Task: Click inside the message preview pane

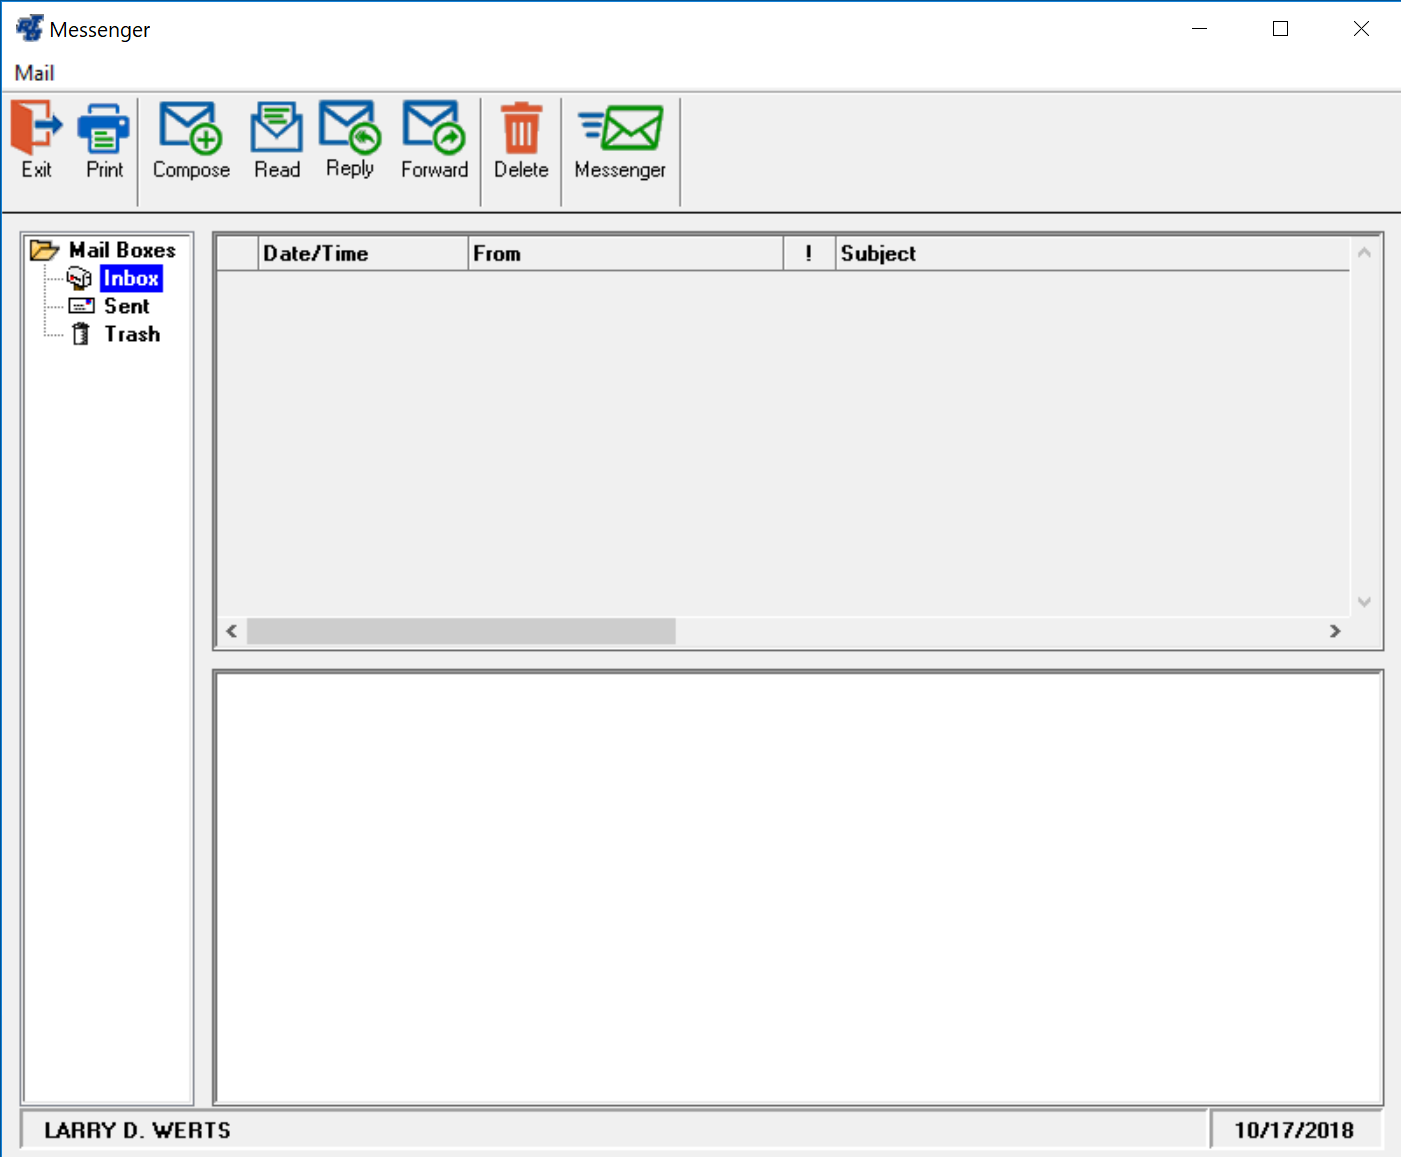Action: coord(797,887)
